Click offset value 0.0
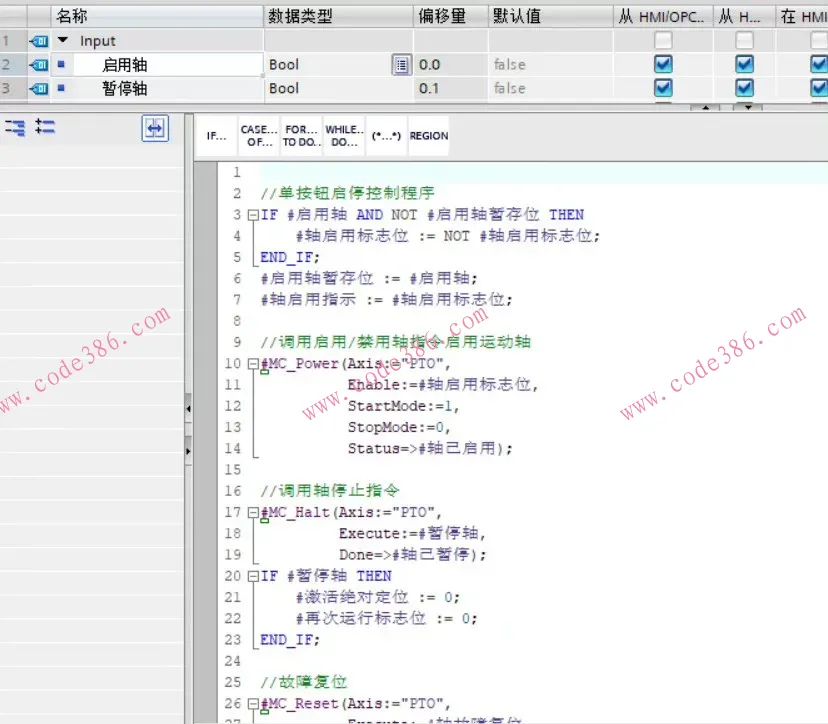 (429, 65)
